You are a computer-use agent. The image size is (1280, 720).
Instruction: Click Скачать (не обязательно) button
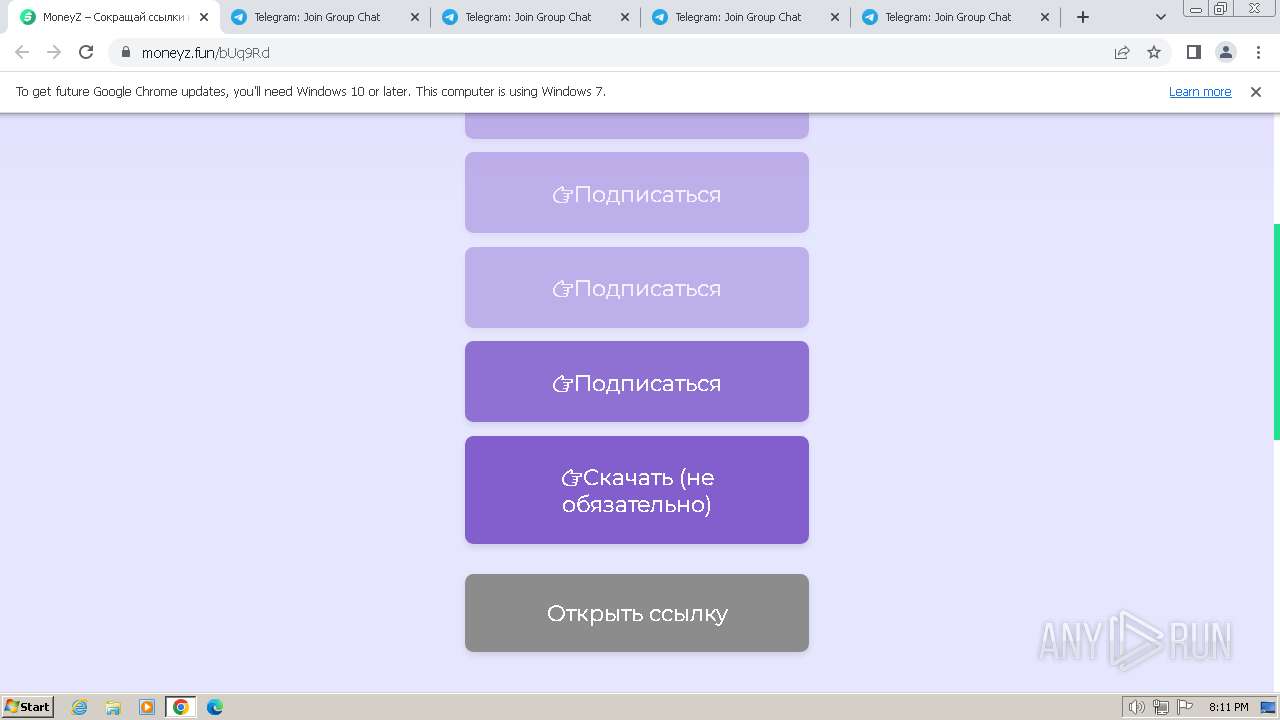coord(637,490)
